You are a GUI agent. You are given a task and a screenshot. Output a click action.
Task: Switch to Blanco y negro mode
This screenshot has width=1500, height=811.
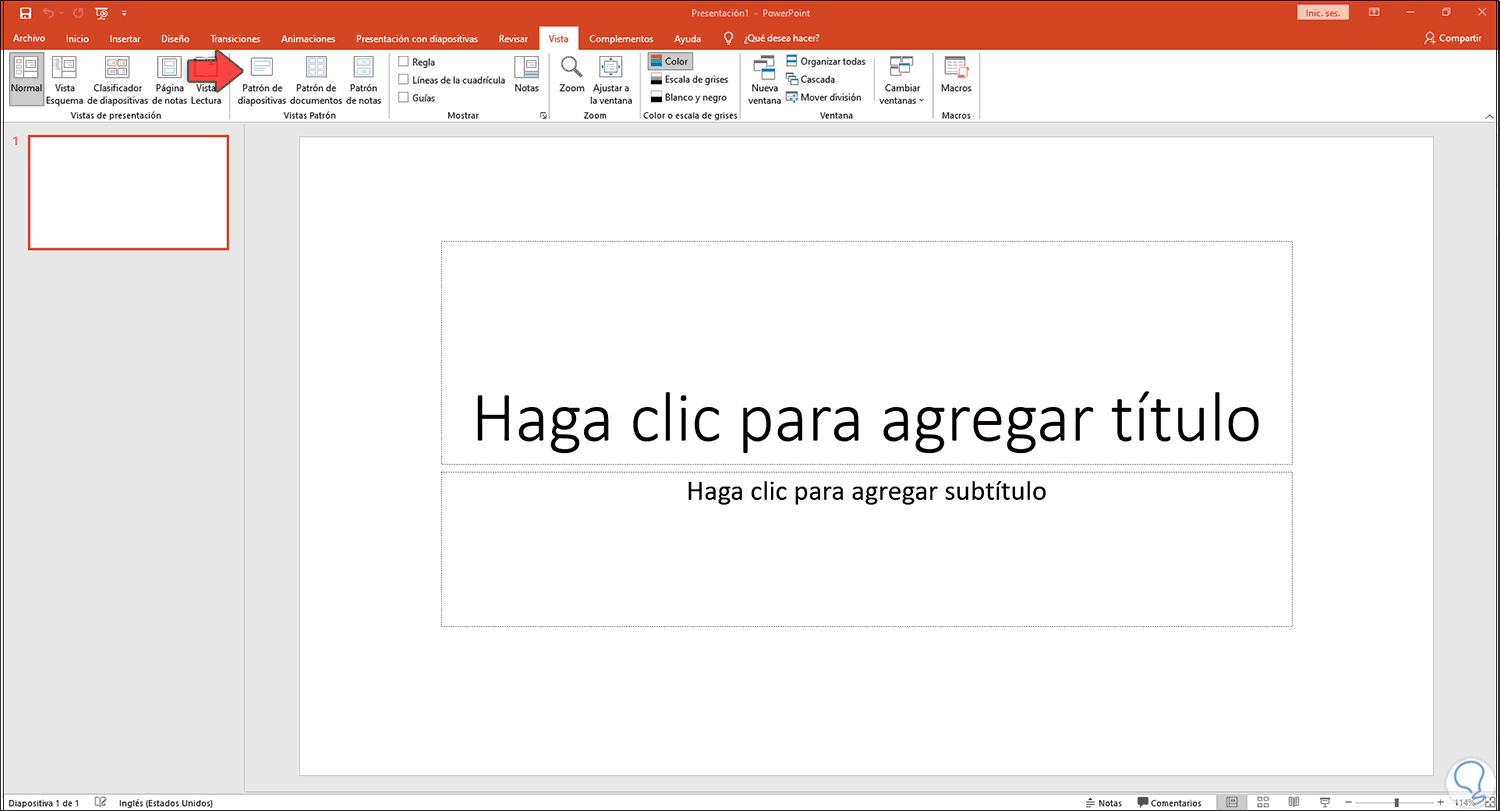pyautogui.click(x=688, y=98)
